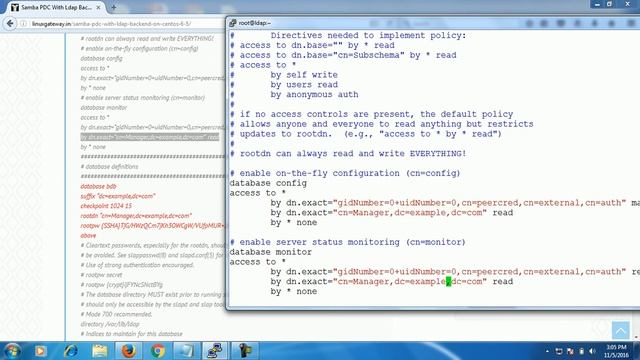Click the browser address bar URL

click(111, 24)
